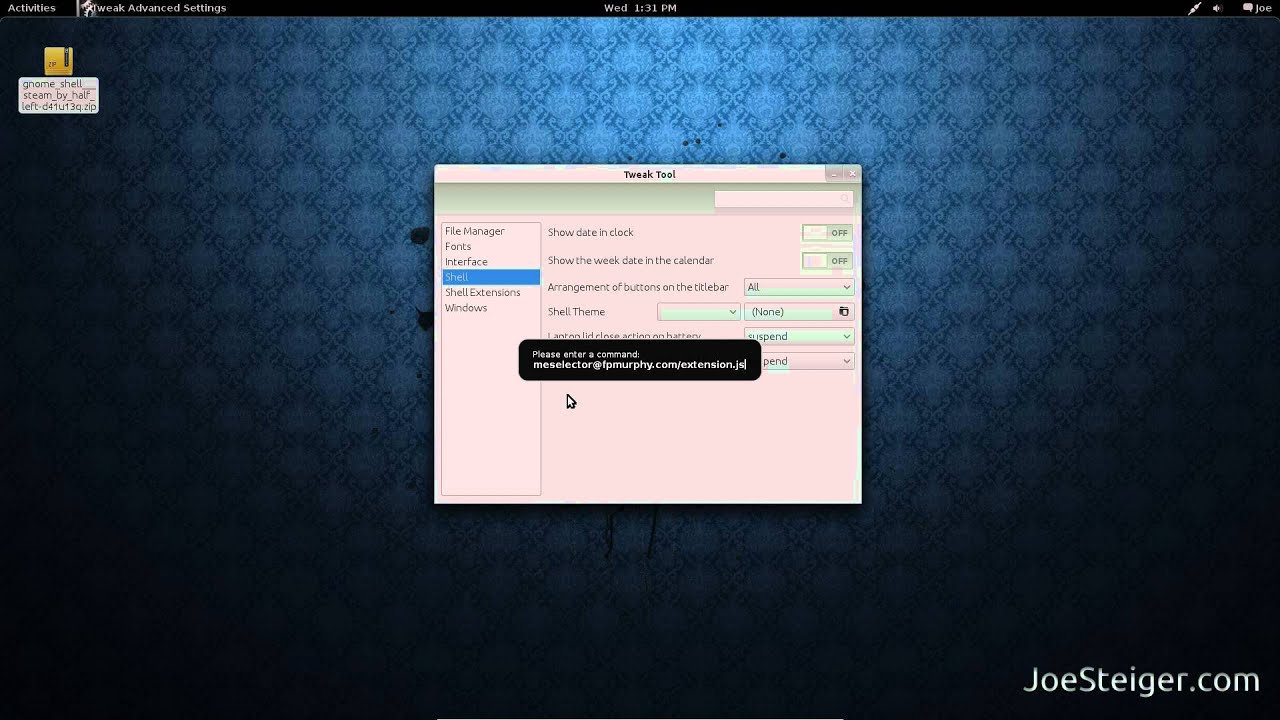Open the titlebar buttons arrangement dropdown
The image size is (1280, 720).
798,287
